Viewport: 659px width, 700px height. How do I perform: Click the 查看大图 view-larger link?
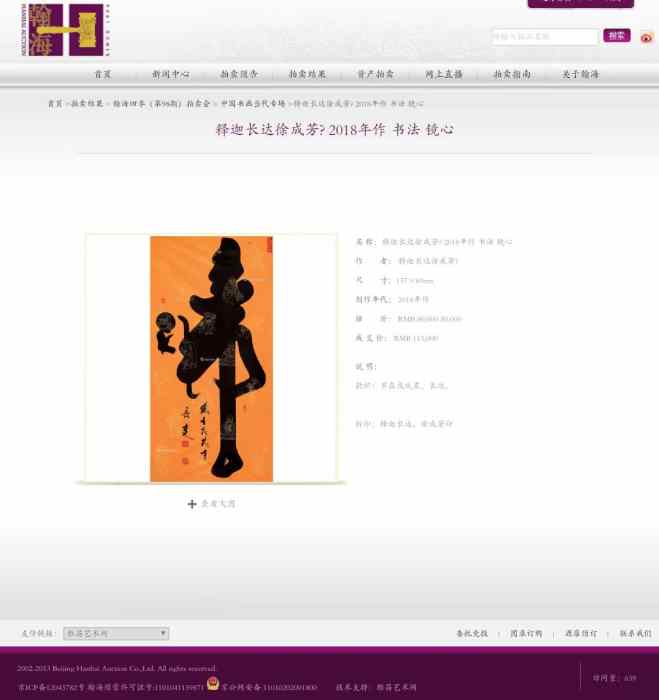(218, 504)
